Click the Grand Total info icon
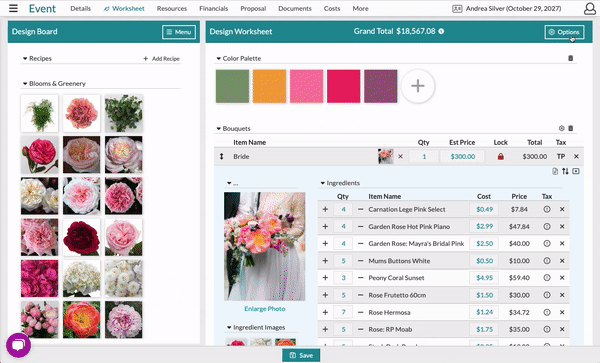 [x=441, y=31]
